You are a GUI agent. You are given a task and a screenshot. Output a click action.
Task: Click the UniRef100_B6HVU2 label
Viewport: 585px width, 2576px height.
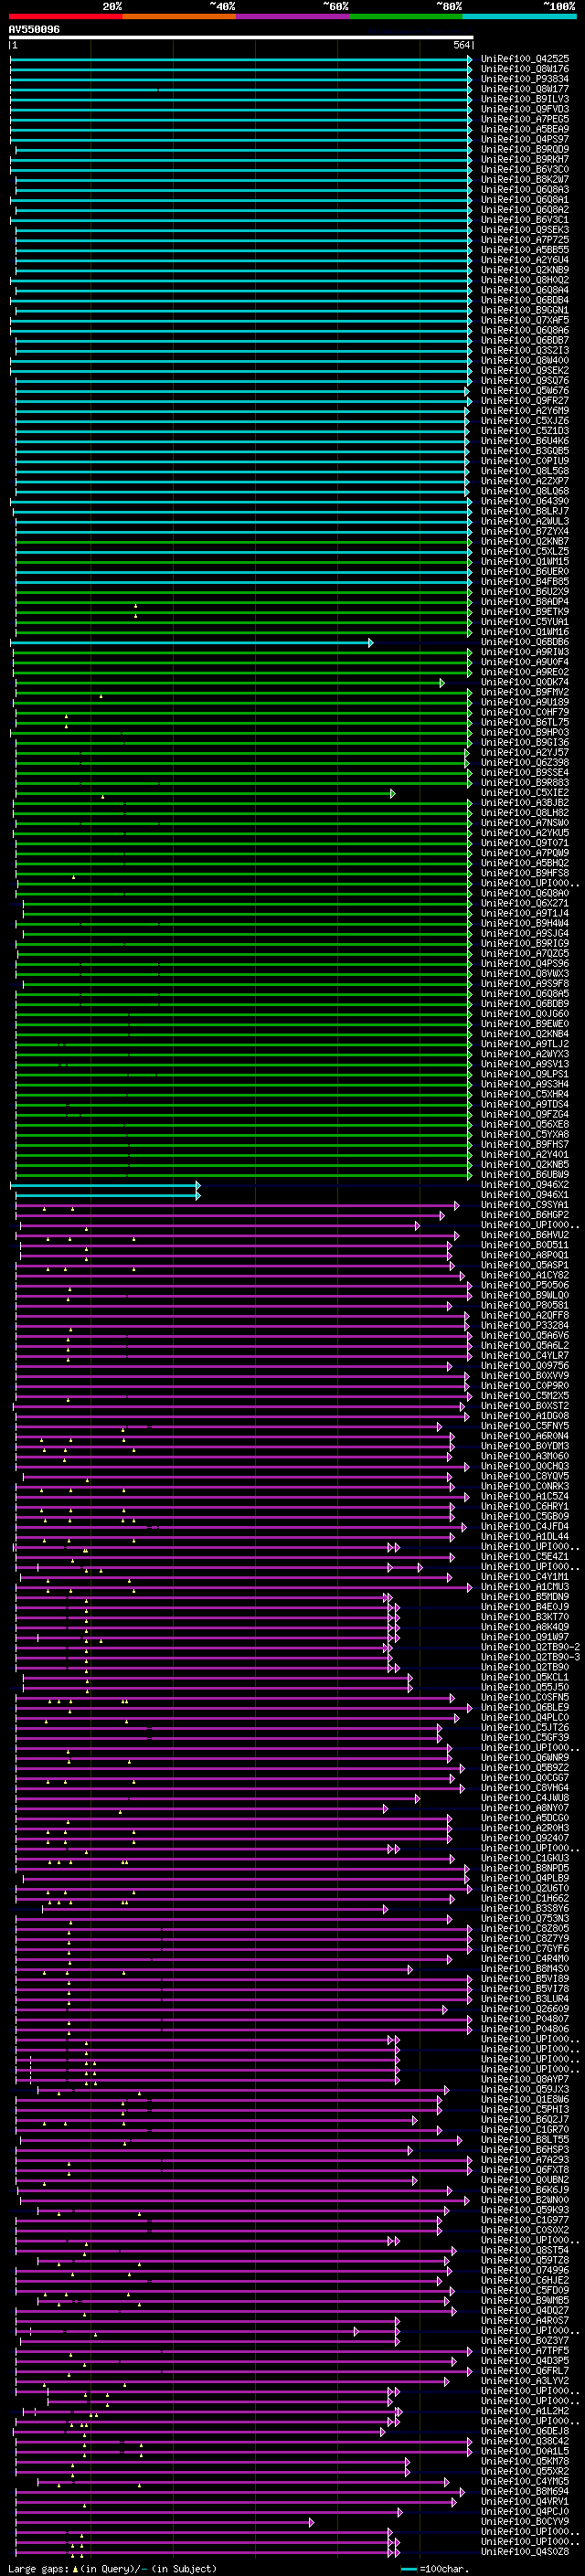coord(525,1235)
